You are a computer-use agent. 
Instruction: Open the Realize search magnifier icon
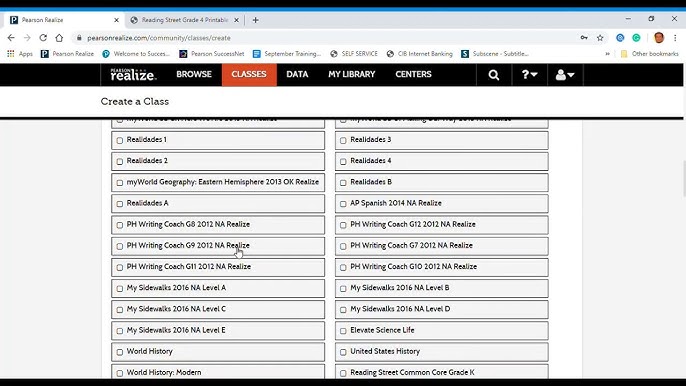coord(494,75)
